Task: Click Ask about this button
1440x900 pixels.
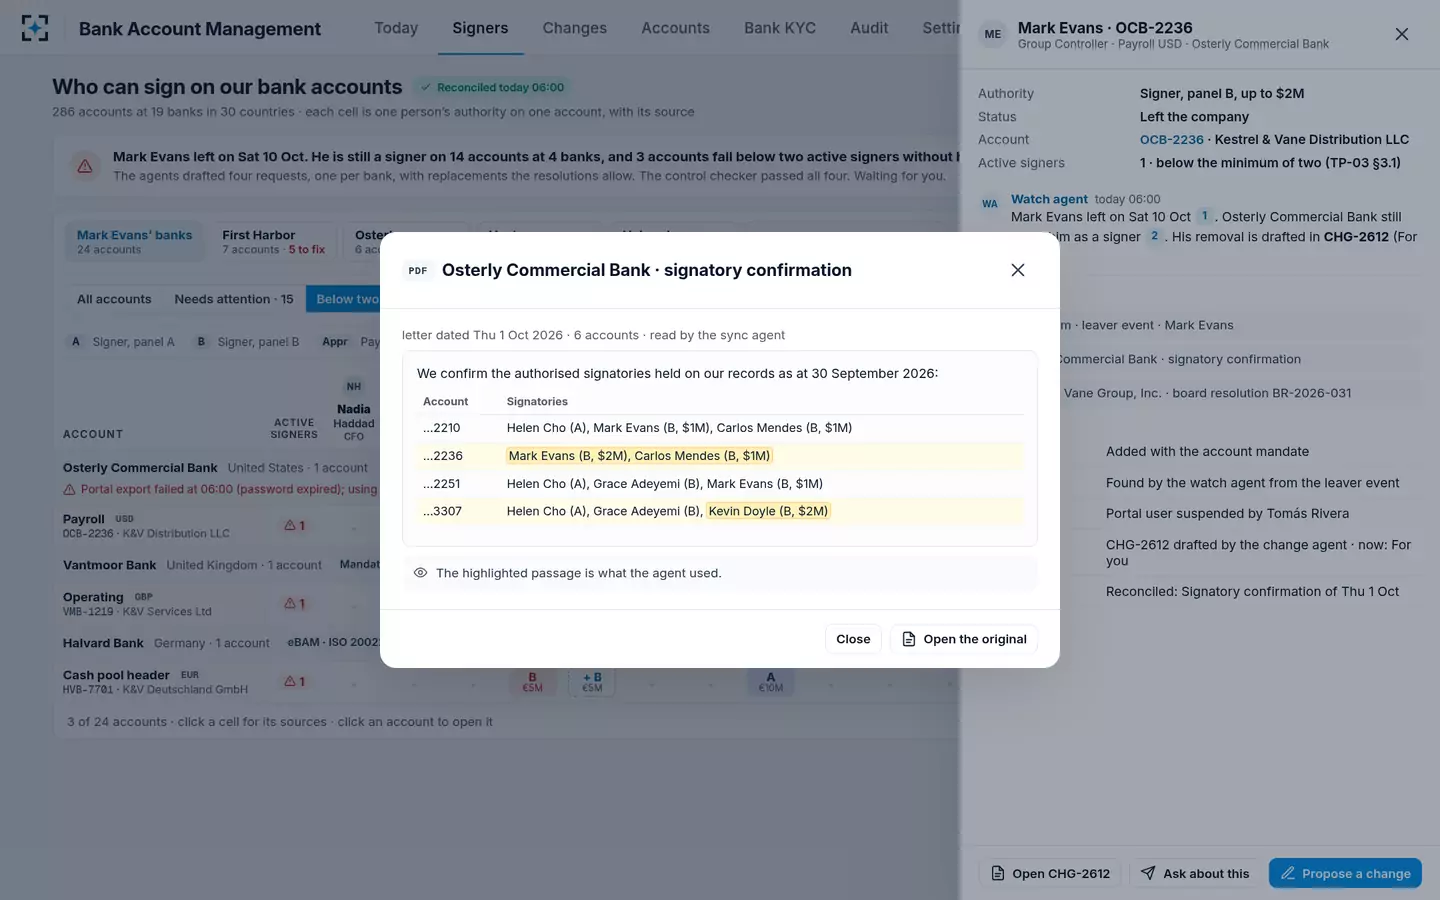Action: pos(1195,873)
